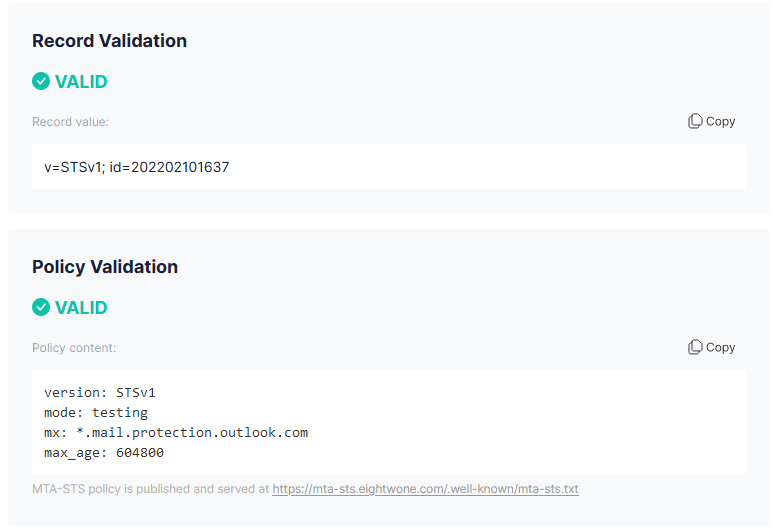Click the copy icon for Record value
This screenshot has height=532, width=773.
695,121
